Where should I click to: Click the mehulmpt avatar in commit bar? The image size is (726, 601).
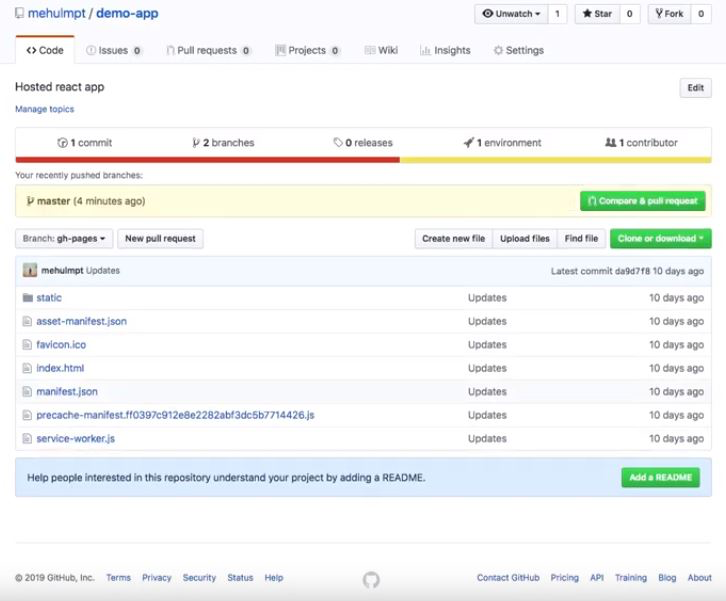30,270
